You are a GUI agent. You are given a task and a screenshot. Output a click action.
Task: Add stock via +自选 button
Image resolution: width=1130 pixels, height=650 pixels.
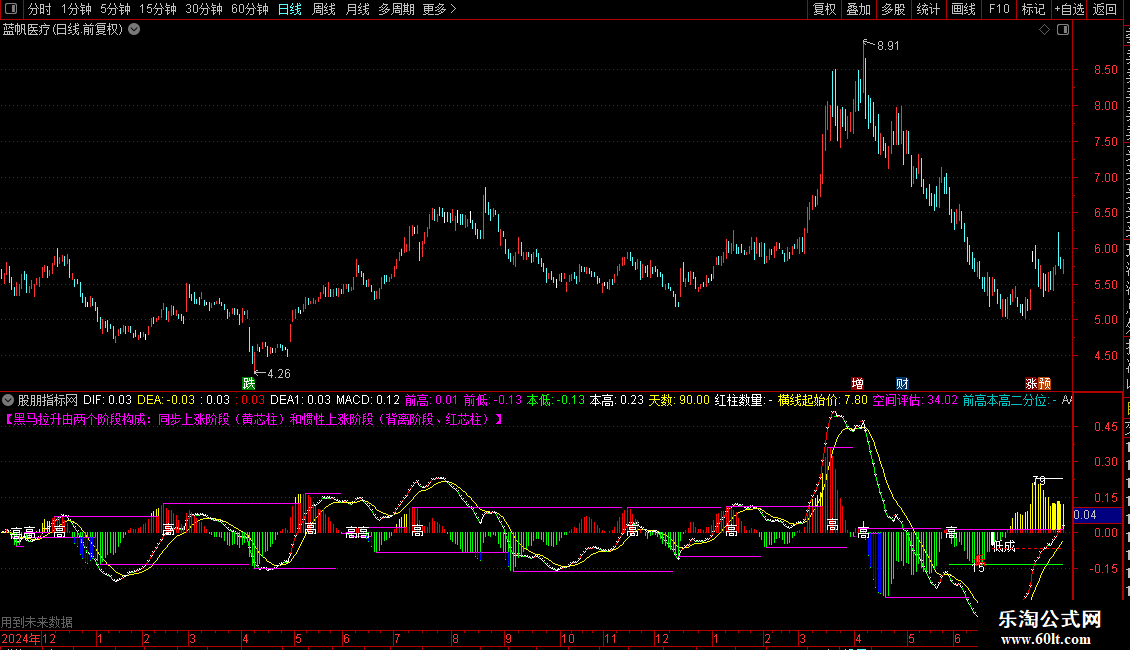click(1069, 9)
